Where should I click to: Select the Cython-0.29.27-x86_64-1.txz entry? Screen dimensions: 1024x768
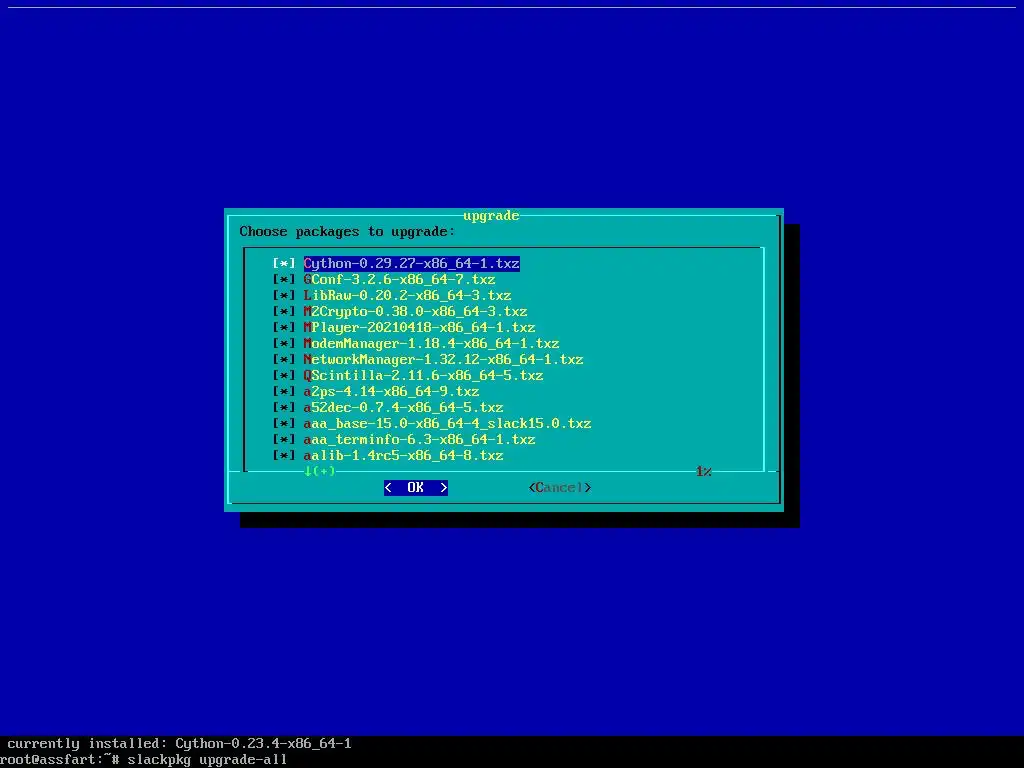(411, 263)
